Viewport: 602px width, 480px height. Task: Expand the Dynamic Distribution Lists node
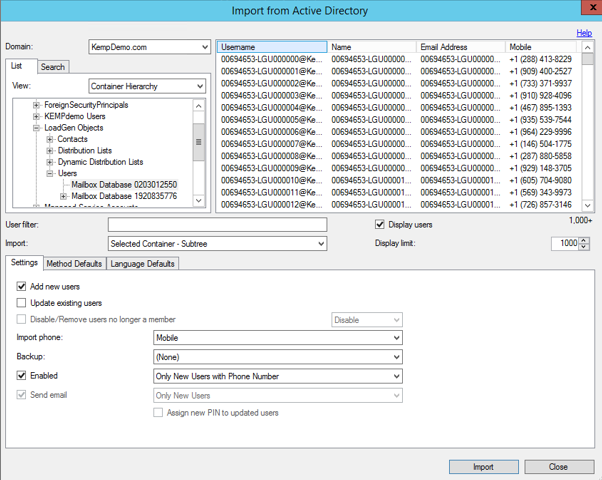(x=50, y=162)
